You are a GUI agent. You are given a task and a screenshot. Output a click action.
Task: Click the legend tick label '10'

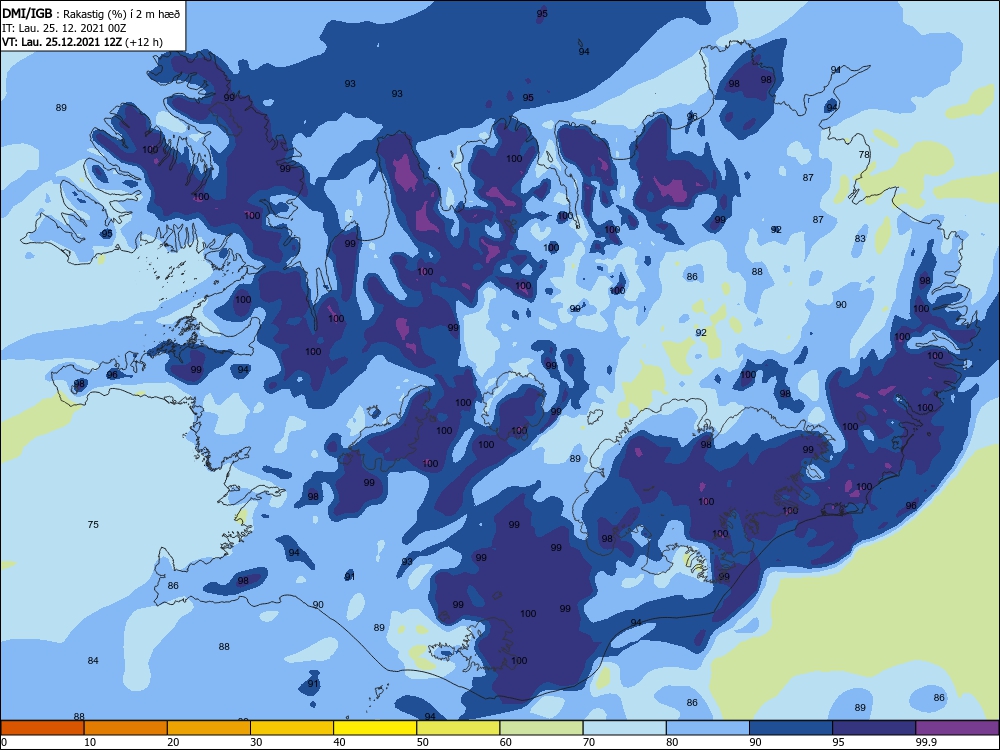(90, 742)
